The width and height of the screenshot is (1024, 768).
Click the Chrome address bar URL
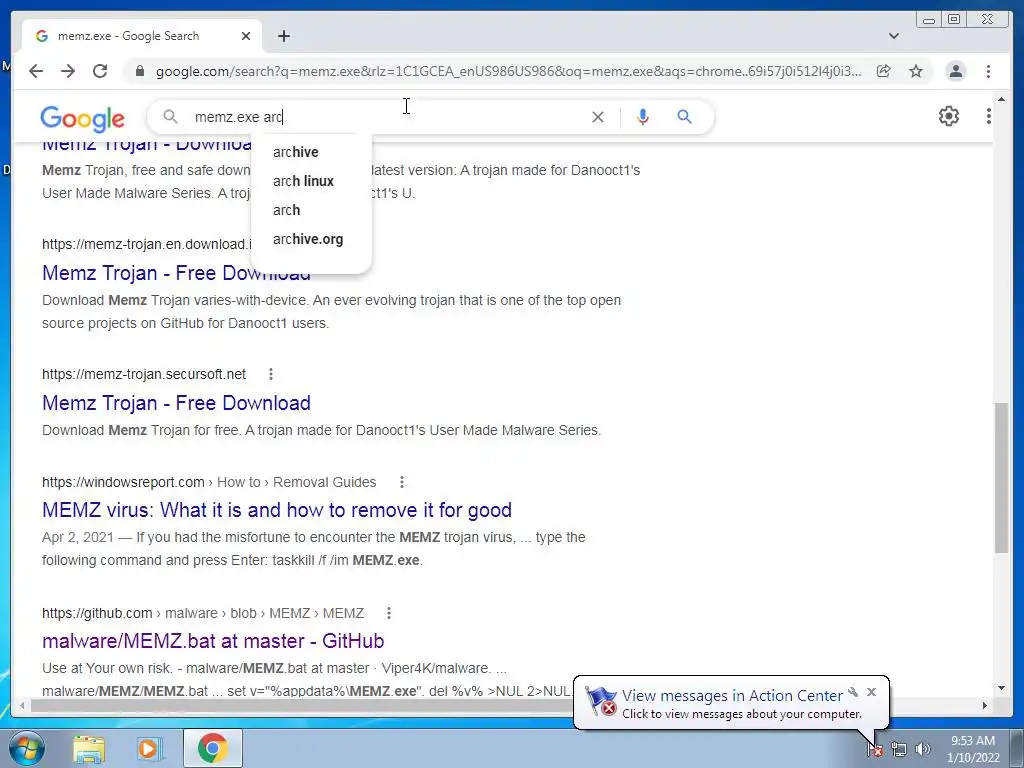508,71
